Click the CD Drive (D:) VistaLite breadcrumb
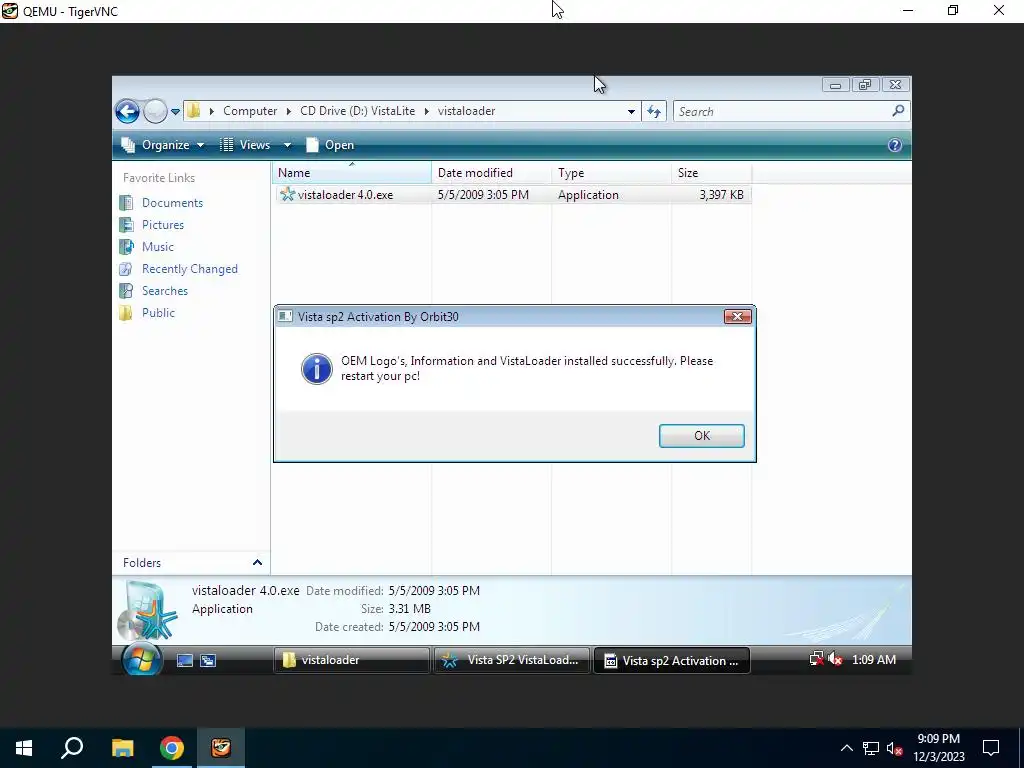The image size is (1024, 768). [x=357, y=111]
